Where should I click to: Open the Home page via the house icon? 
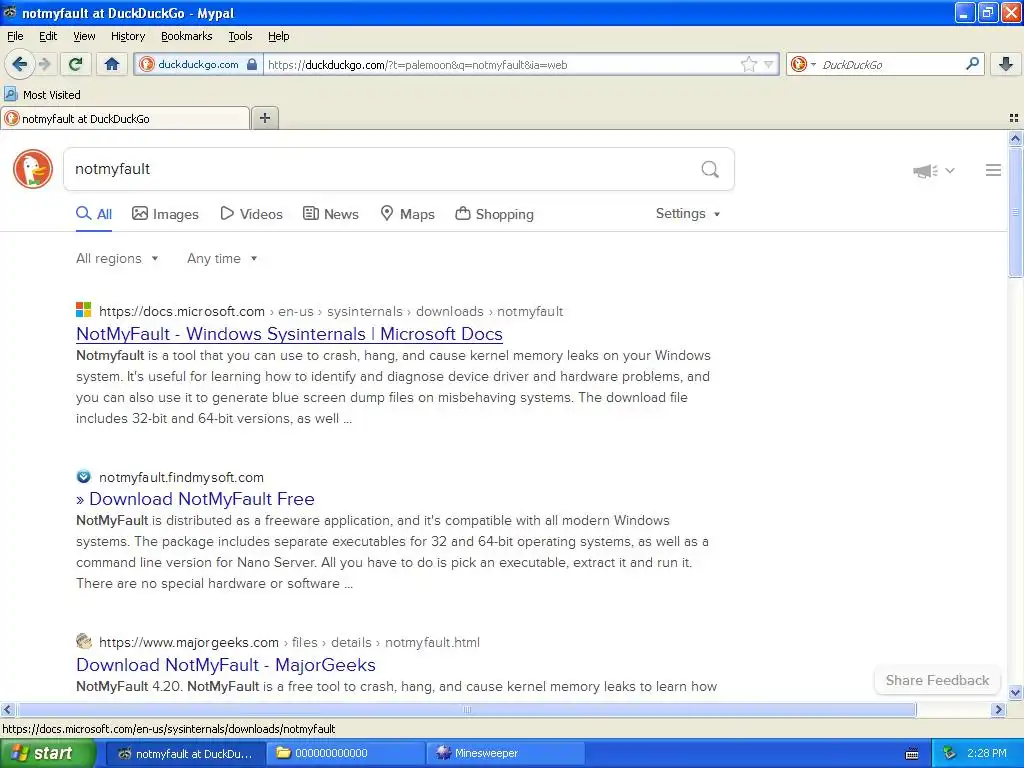112,64
